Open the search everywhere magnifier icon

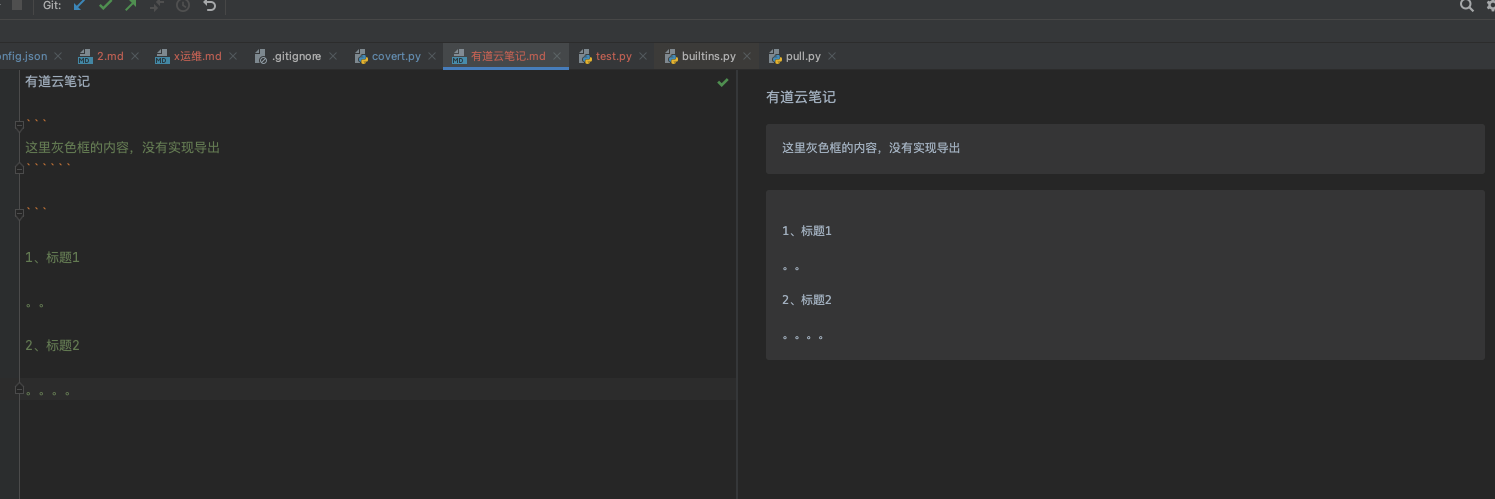pyautogui.click(x=1466, y=6)
